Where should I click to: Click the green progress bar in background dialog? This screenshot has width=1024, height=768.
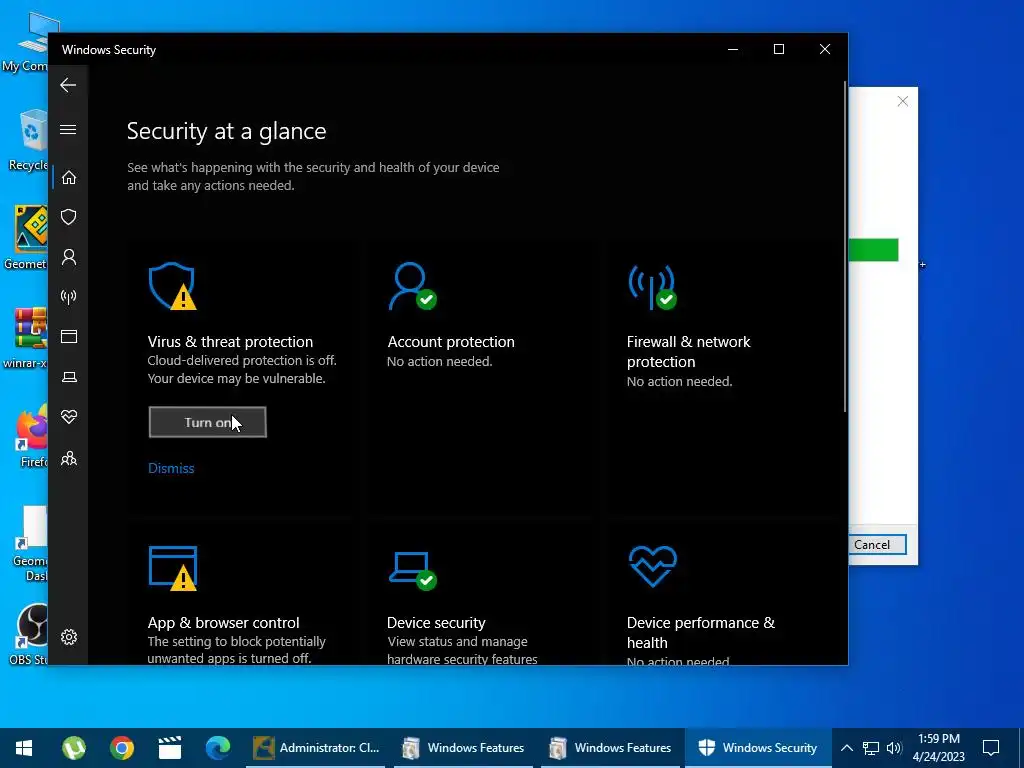point(873,250)
